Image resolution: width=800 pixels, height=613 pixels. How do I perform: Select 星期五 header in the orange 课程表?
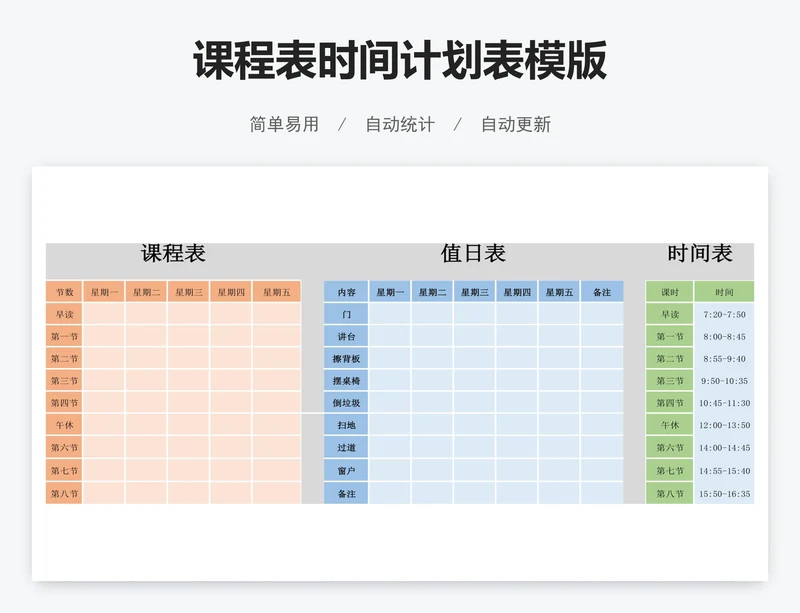(276, 292)
